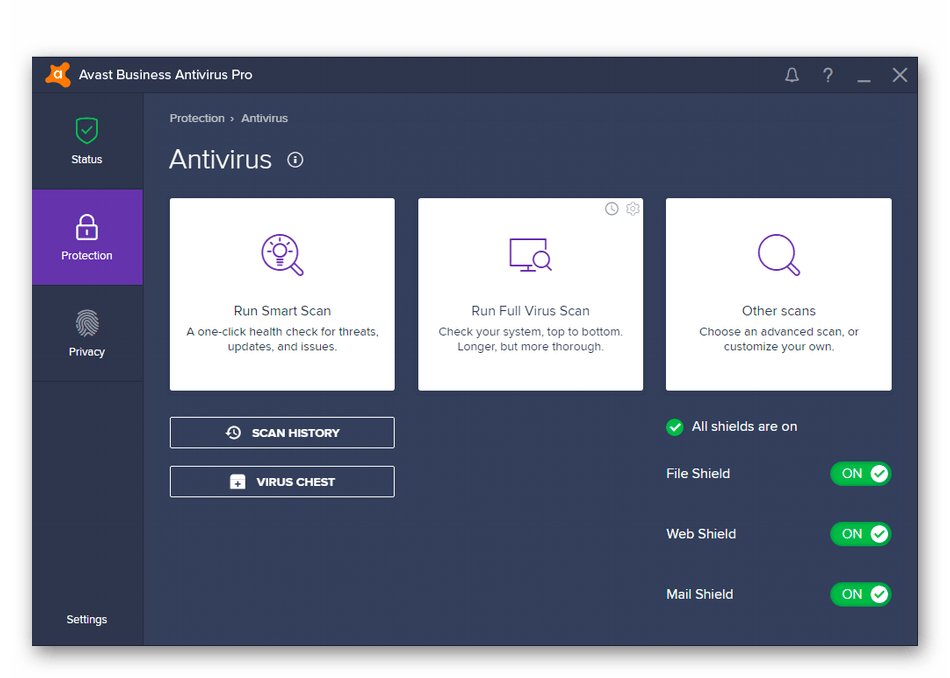This screenshot has height=678, width=950.
Task: Click the Mail Shield label
Action: point(700,594)
